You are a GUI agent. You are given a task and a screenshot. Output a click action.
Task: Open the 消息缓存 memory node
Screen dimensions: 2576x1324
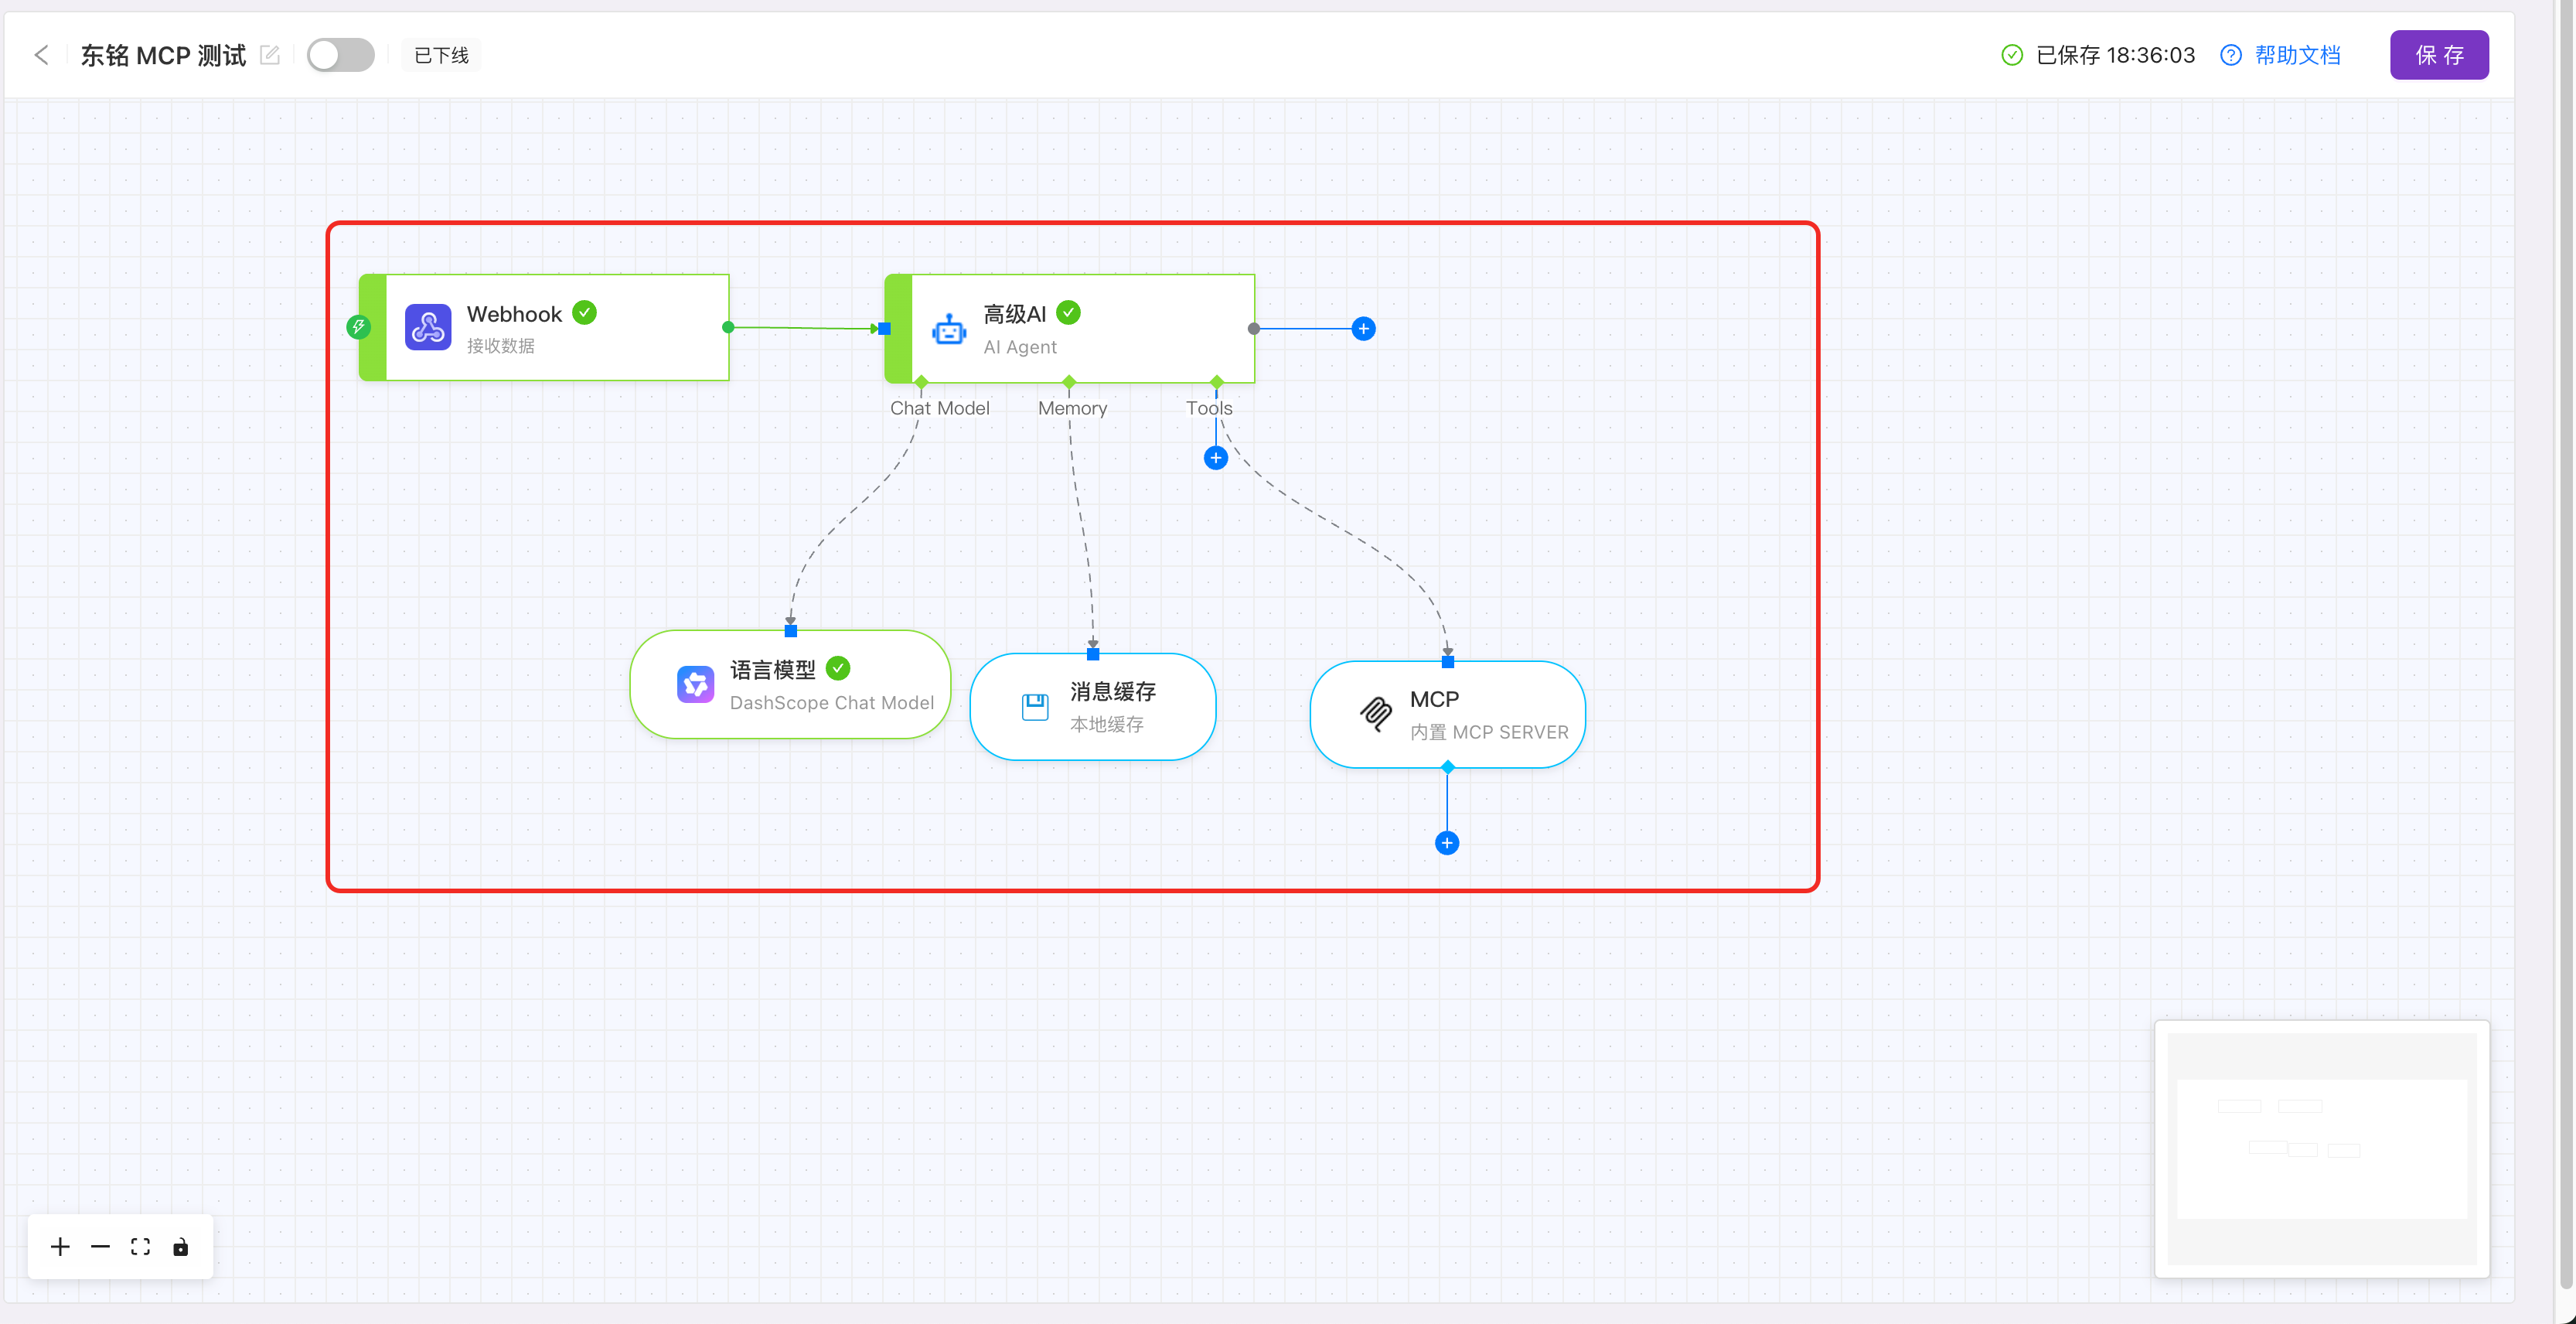1093,707
